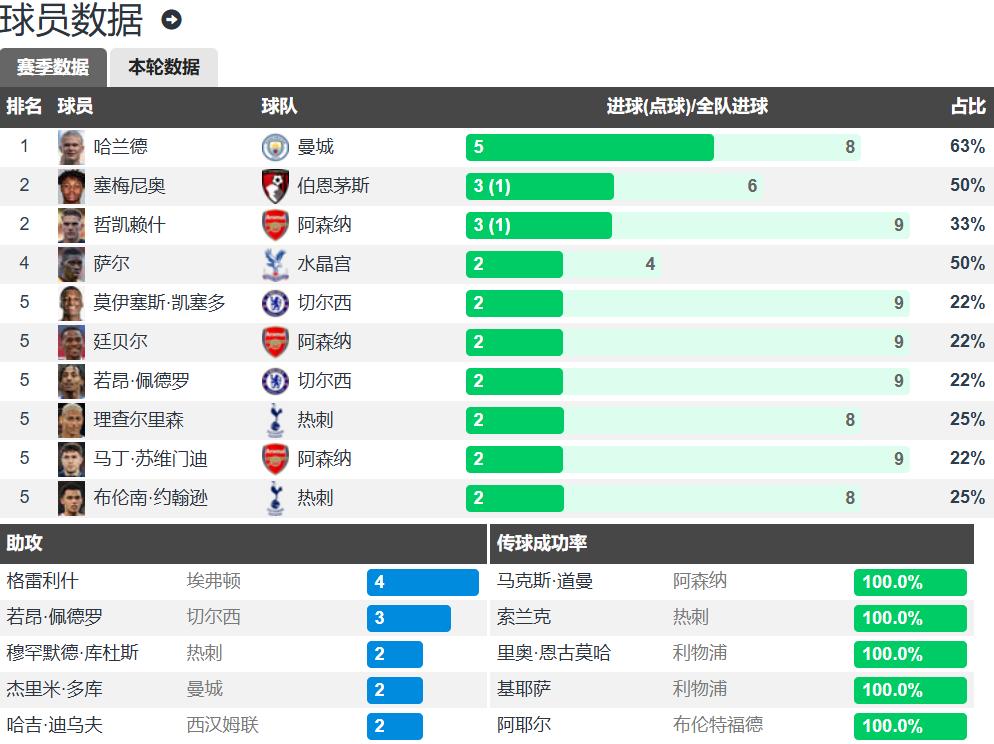Click 萨尔's player headshot
The height and width of the screenshot is (744, 994).
[71, 264]
